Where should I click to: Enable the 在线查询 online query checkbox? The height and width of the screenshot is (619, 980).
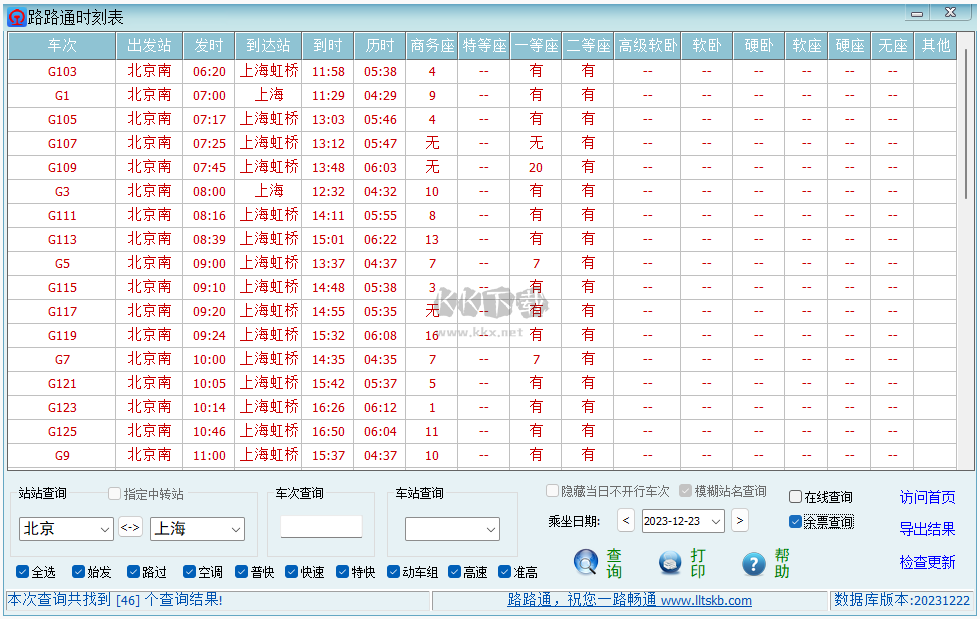(x=796, y=497)
